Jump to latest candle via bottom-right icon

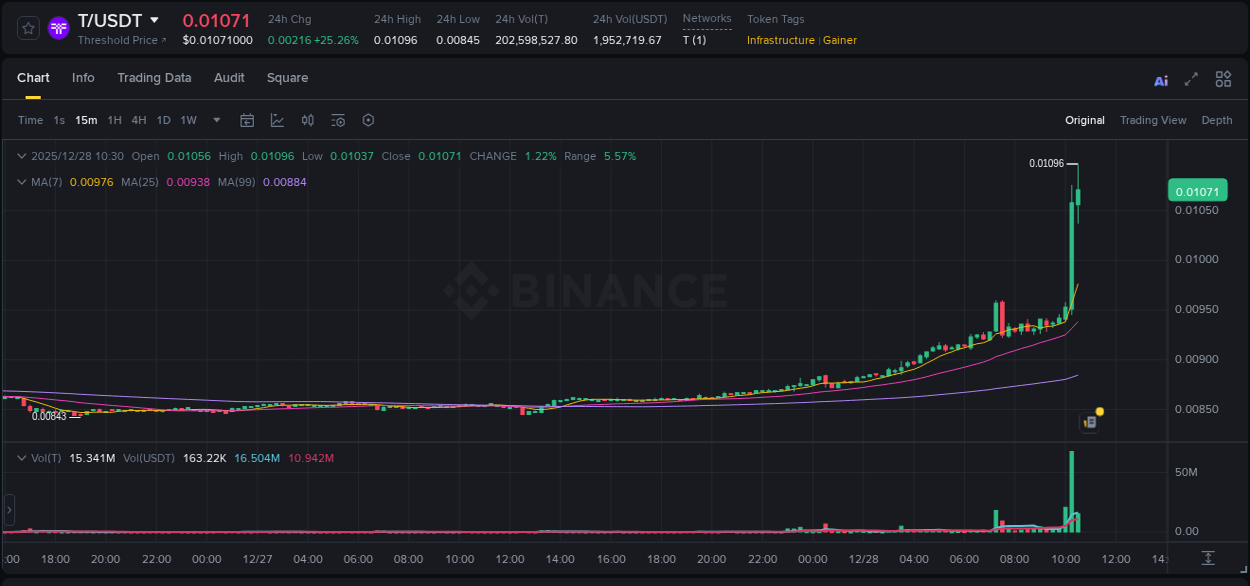tap(1209, 560)
